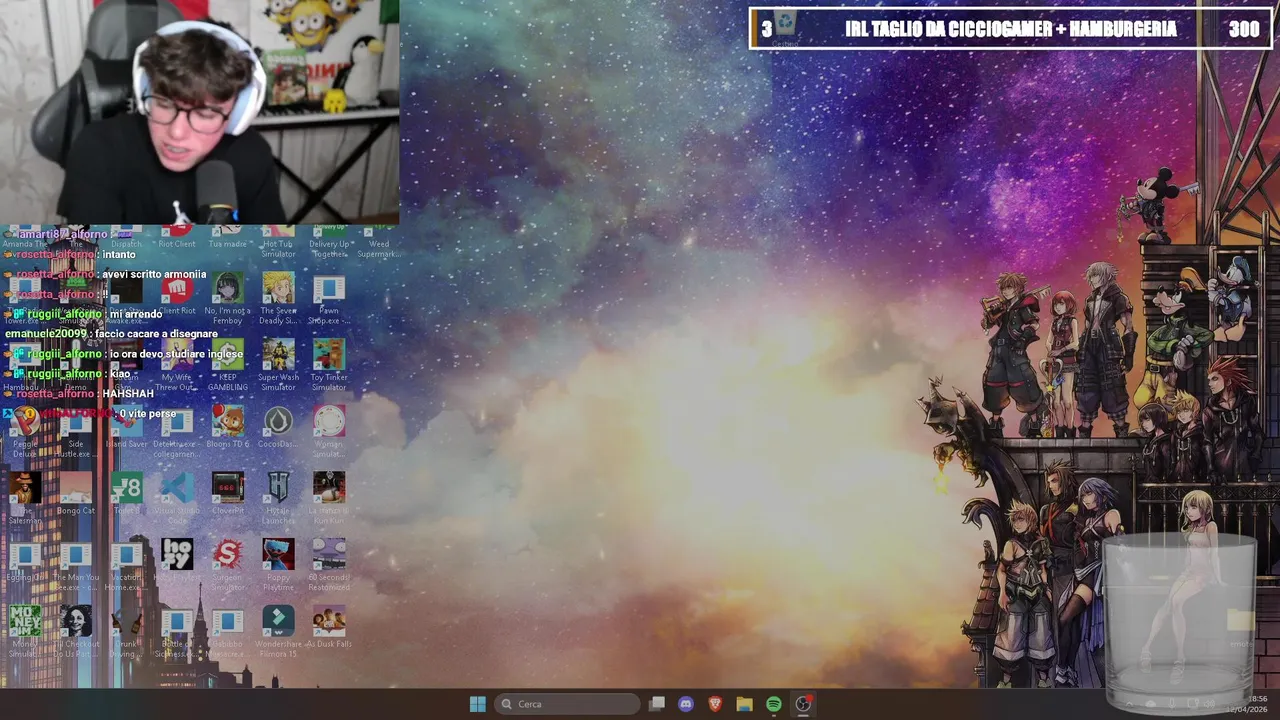Select the Pawn Shop.exe desktop shortcut
The image size is (1280, 720).
click(328, 300)
